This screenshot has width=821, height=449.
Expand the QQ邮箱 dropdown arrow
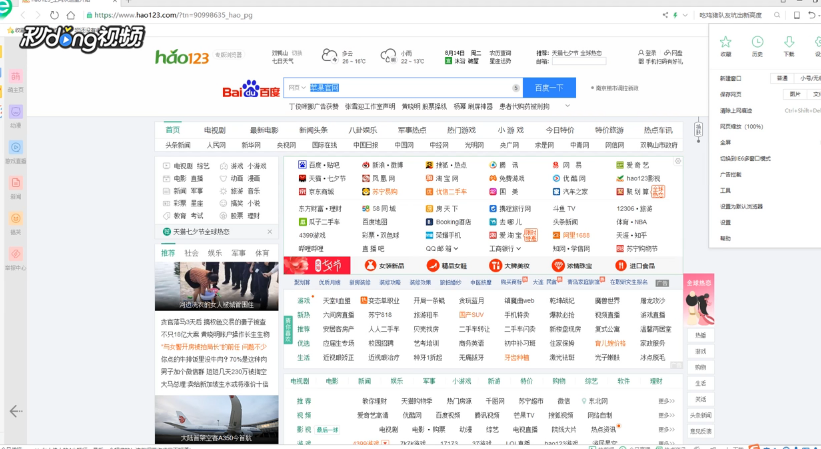[x=456, y=249]
